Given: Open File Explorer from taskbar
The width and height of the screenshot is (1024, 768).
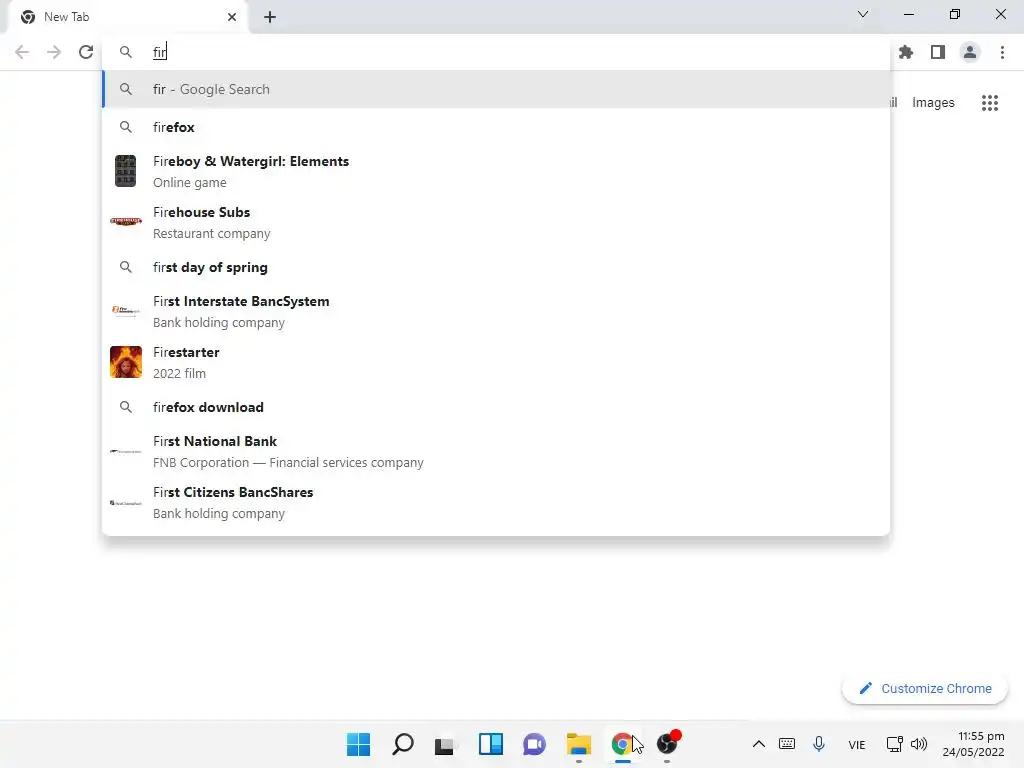Looking at the screenshot, I should click(579, 744).
